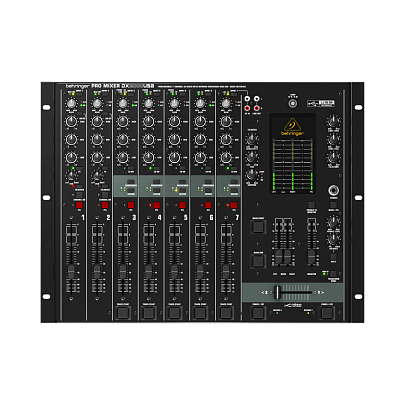405x405 pixels.
Task: Toggle the red PFL button on channel 1
Action: 79,205
